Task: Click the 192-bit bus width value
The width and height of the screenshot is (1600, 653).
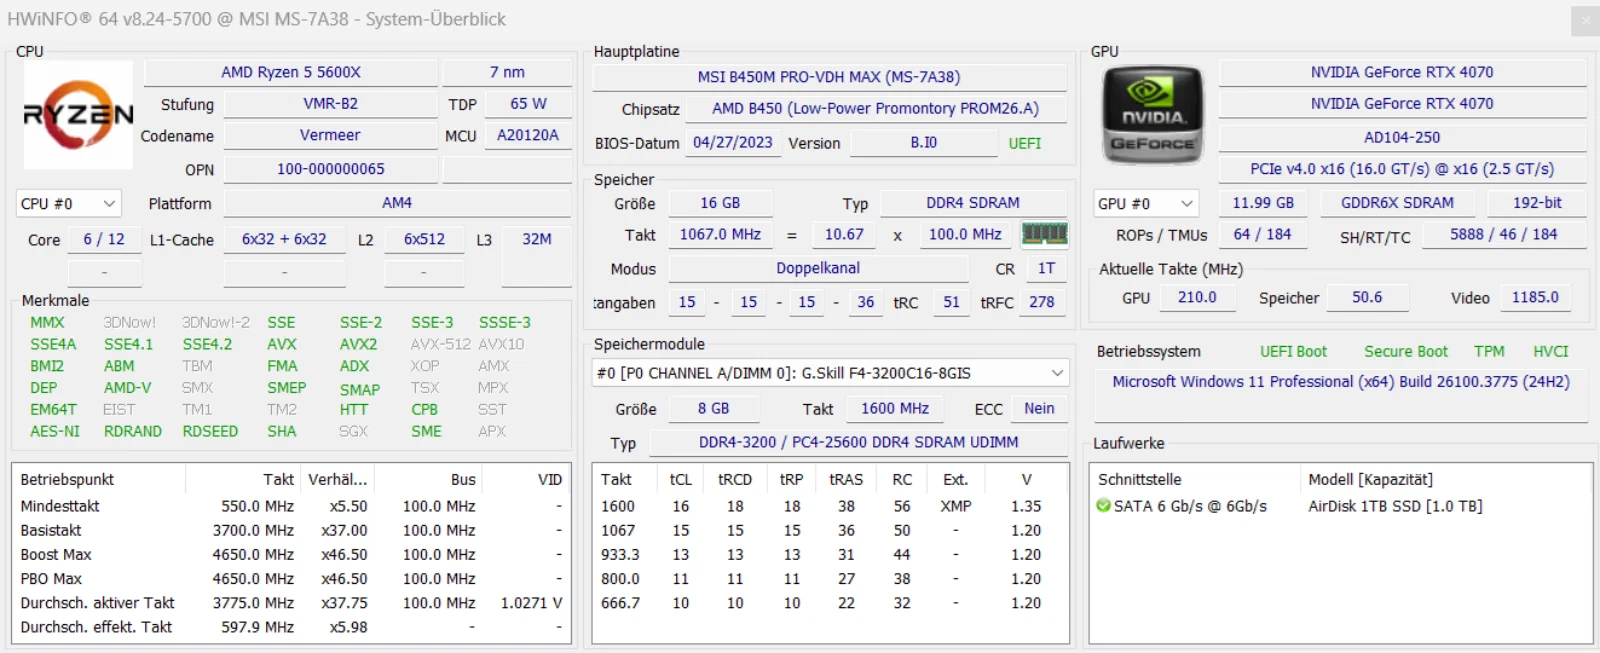Action: [x=1537, y=203]
